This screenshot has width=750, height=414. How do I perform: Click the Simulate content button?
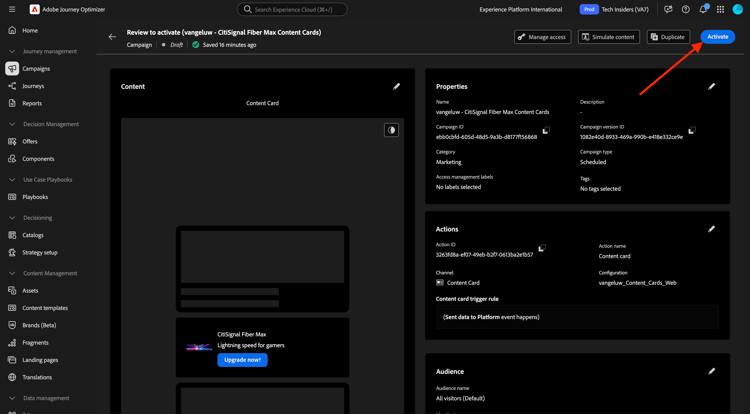608,37
